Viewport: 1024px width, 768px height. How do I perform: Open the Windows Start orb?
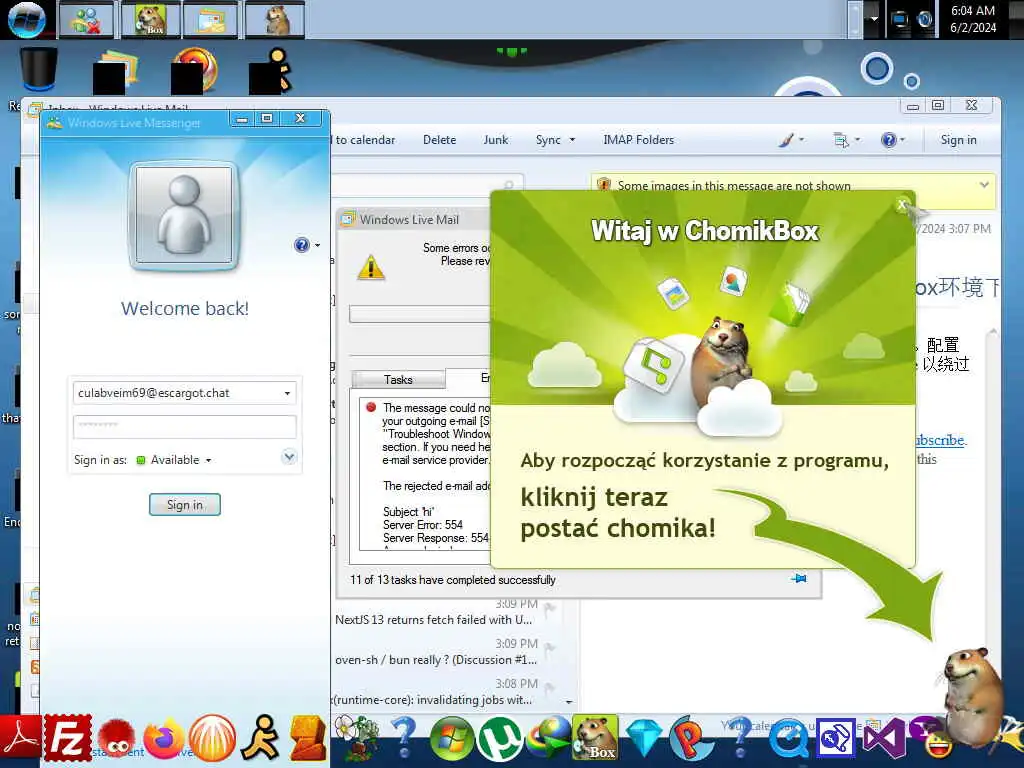26,19
